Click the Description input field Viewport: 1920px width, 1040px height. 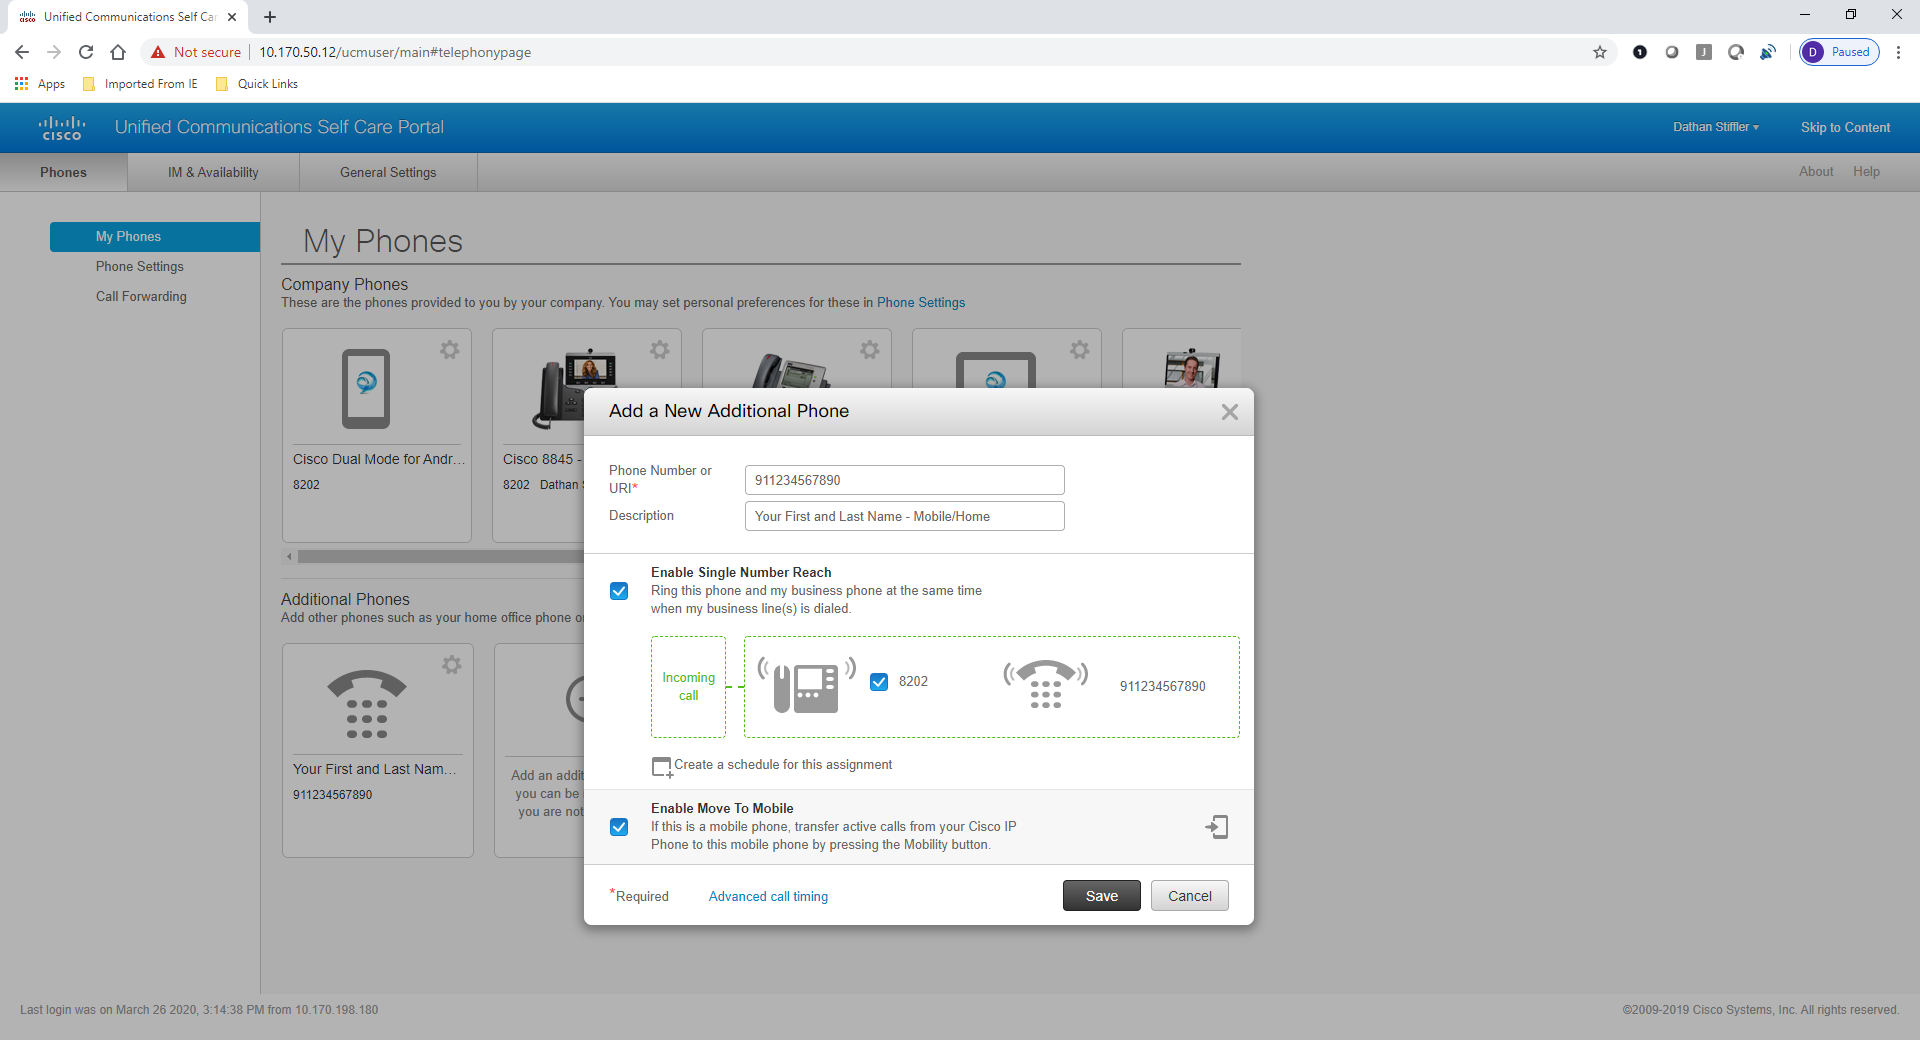click(x=904, y=516)
